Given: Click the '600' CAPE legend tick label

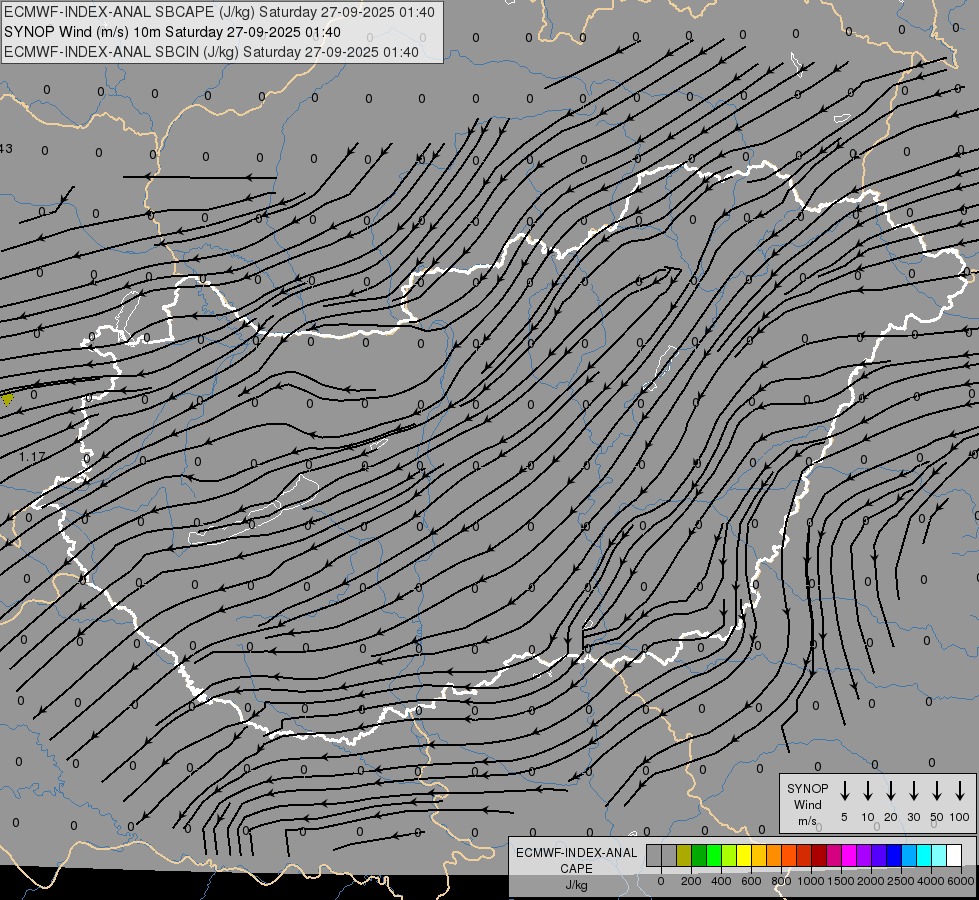Looking at the screenshot, I should pos(751,881).
